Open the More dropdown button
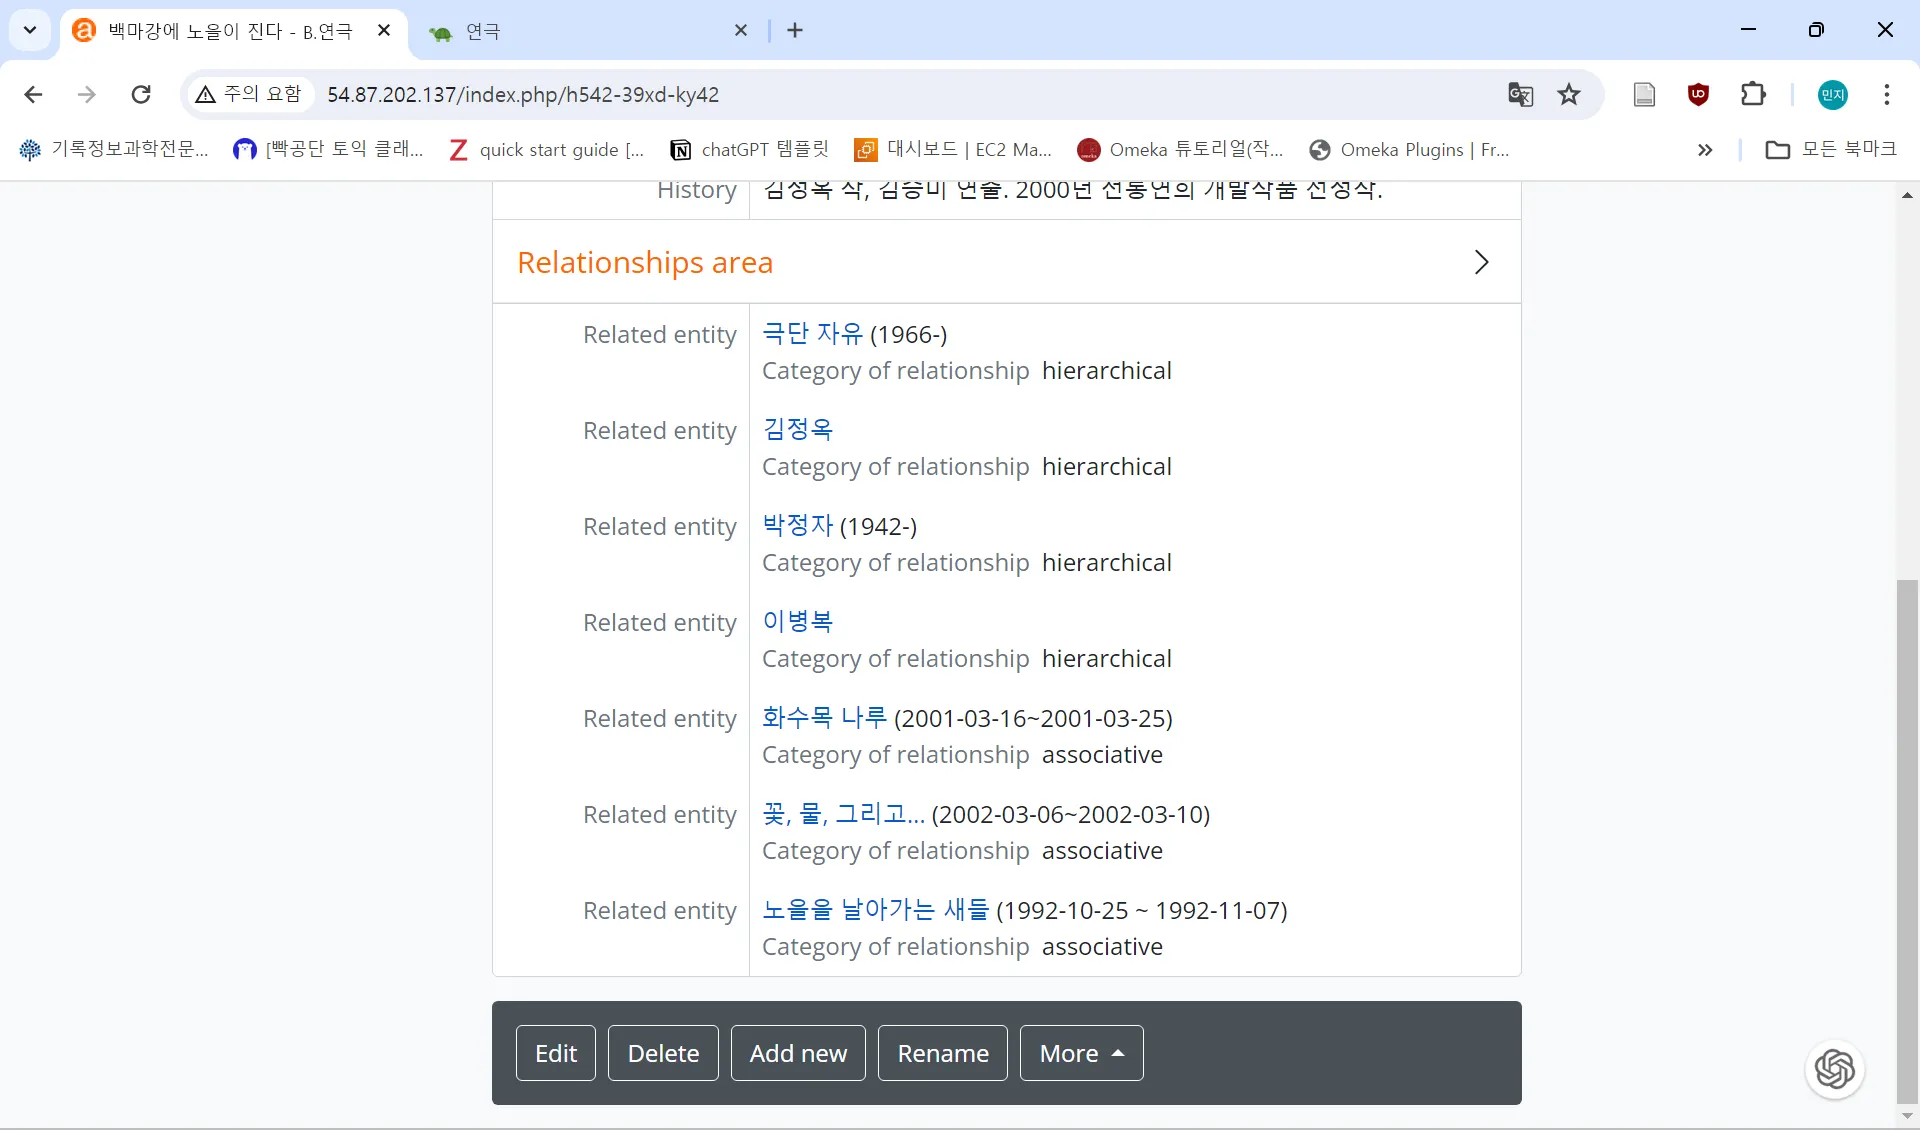This screenshot has height=1130, width=1920. point(1081,1053)
